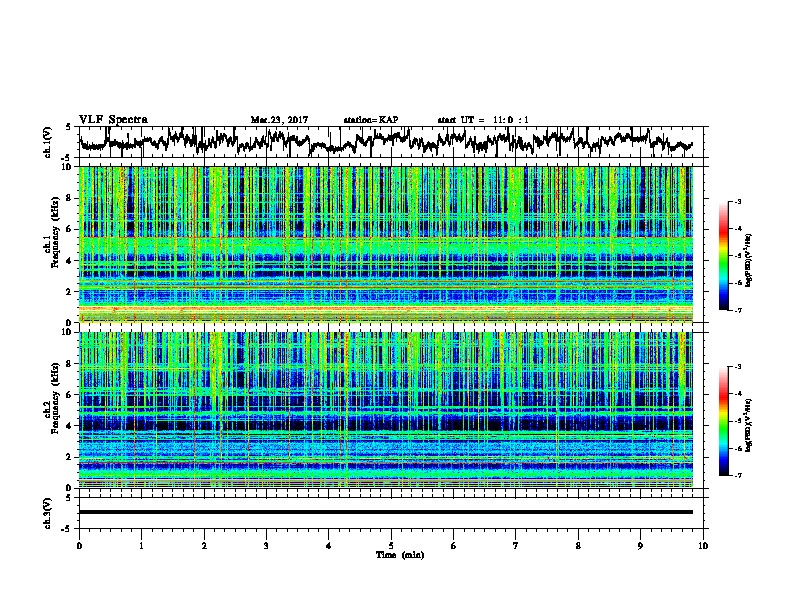Click the time axis tick label "7"
Image resolution: width=792 pixels, height=612 pixels.
[x=516, y=546]
